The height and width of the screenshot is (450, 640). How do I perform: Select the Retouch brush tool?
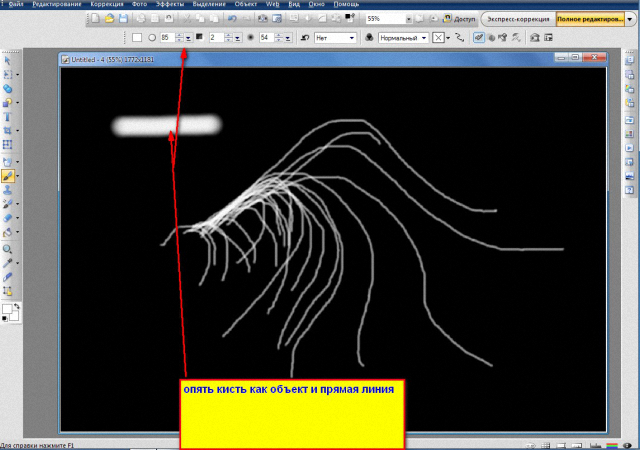[x=7, y=204]
